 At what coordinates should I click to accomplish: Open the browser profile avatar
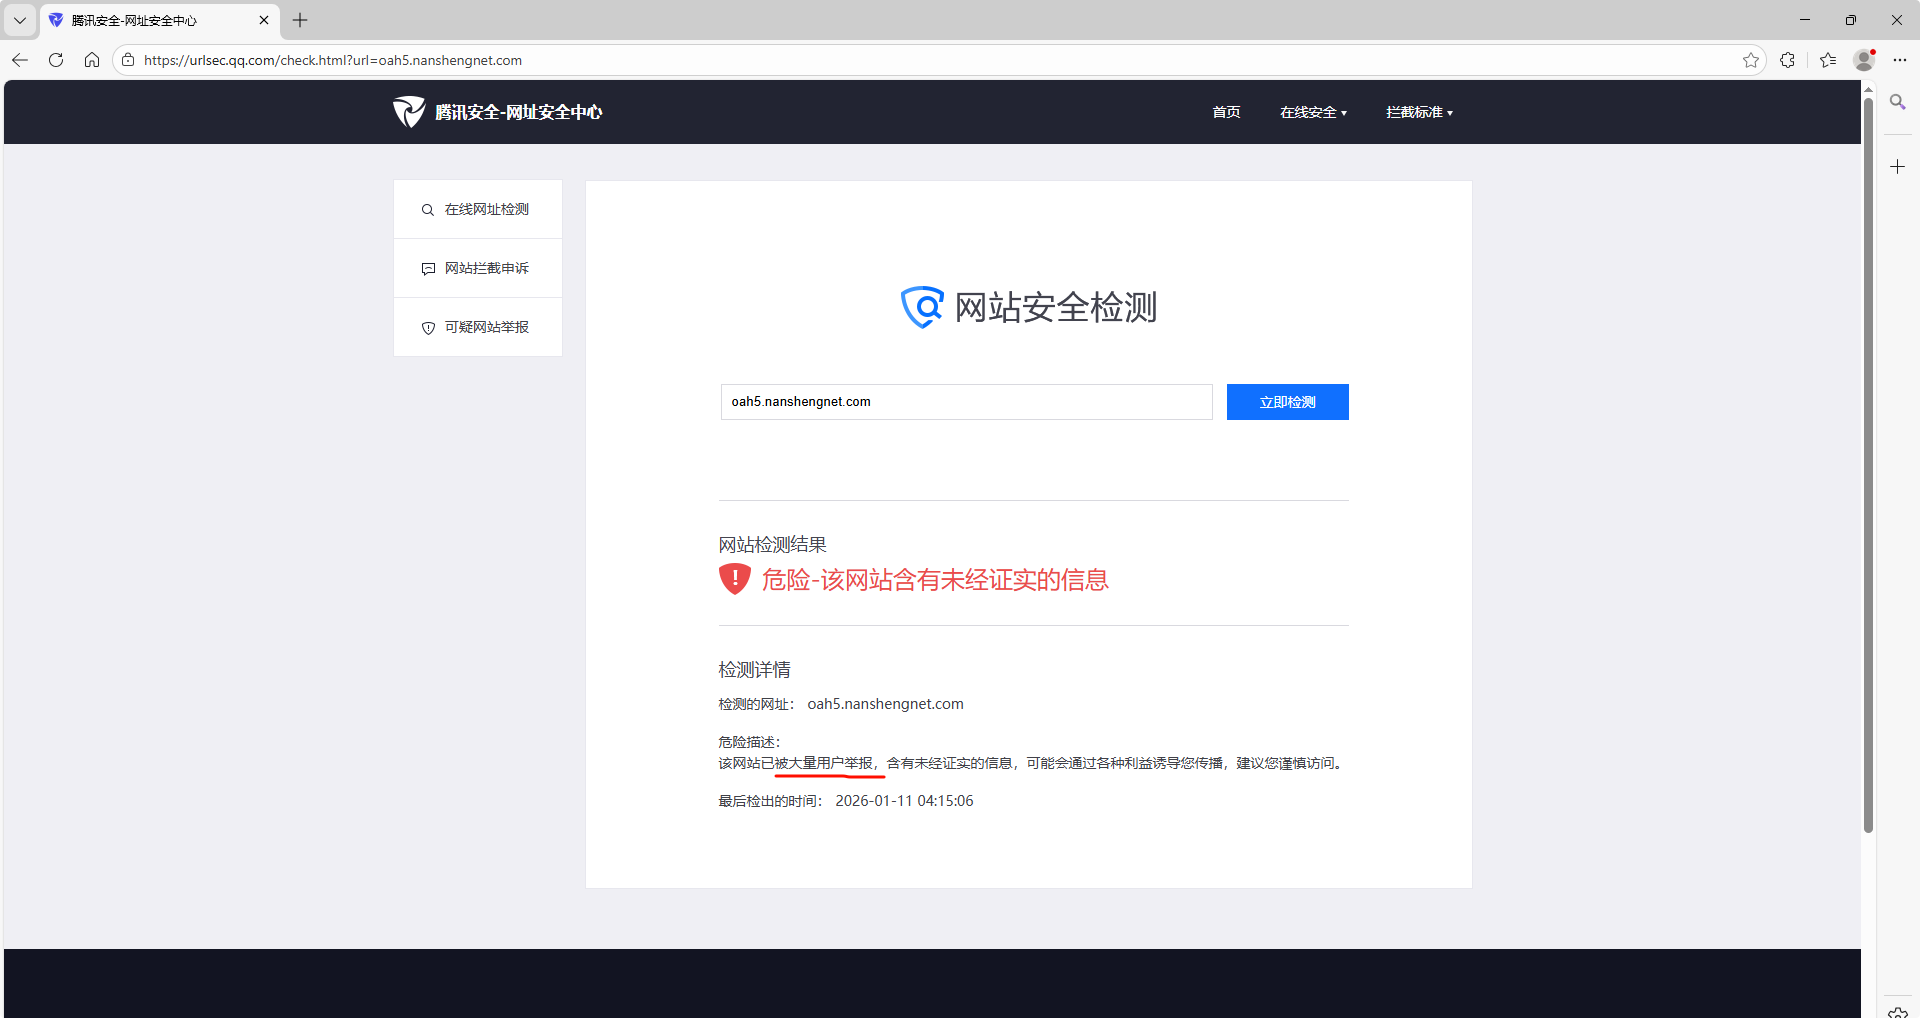coord(1864,60)
